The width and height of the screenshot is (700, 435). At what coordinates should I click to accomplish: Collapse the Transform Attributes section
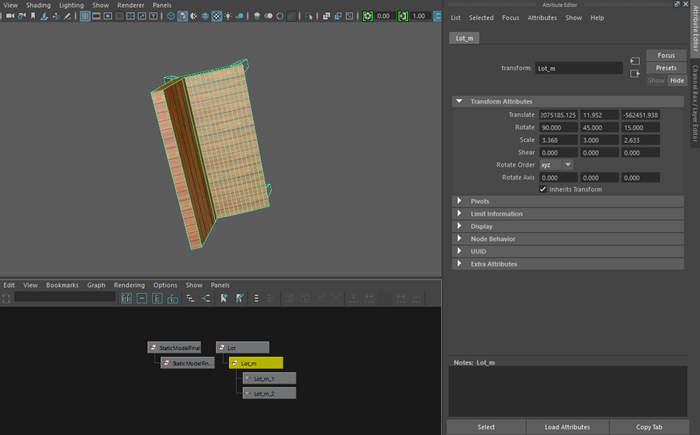click(459, 101)
